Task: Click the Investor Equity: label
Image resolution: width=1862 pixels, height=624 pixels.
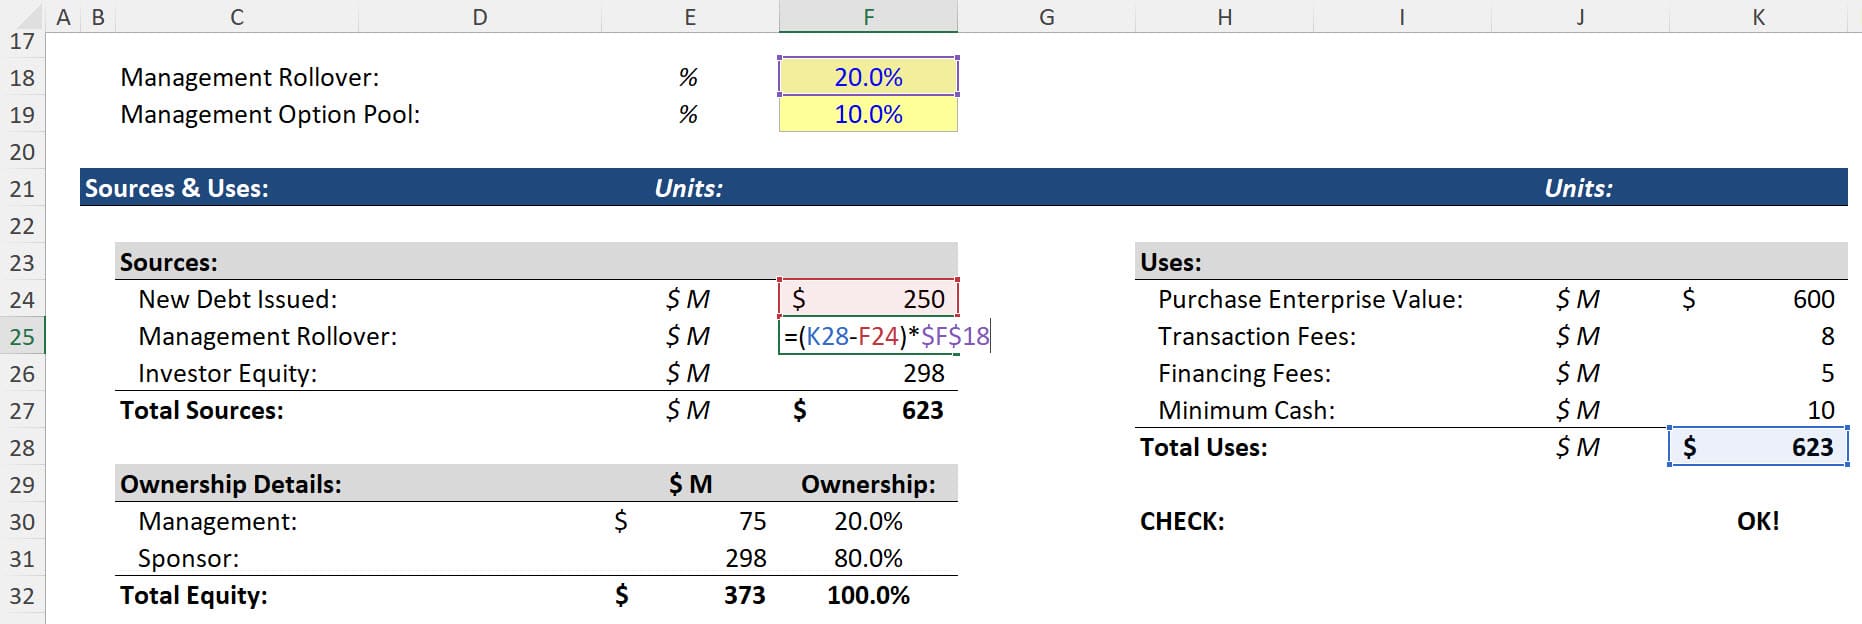Action: coord(228,373)
